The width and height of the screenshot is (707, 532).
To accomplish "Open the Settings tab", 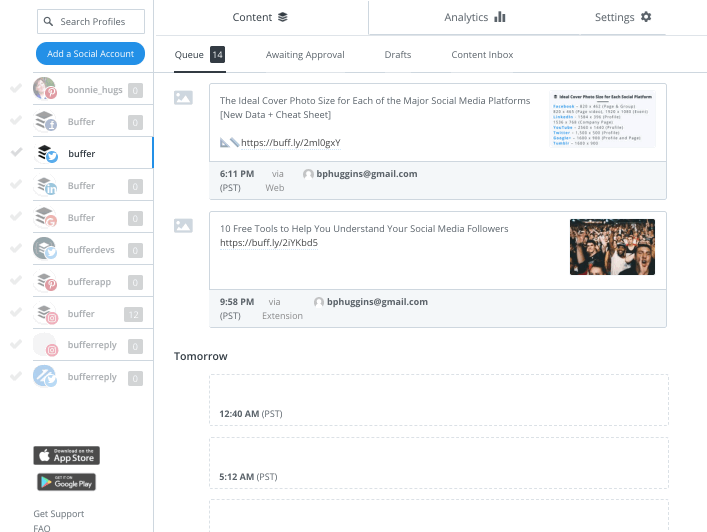I will [623, 17].
